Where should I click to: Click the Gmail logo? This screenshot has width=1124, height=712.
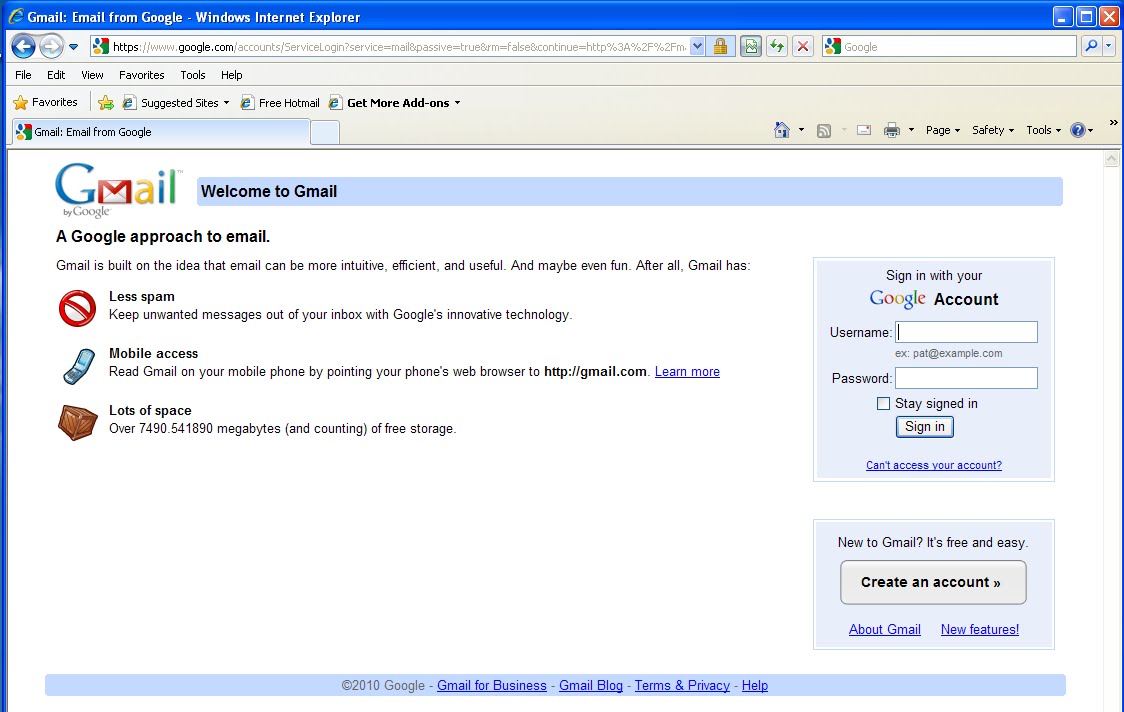(119, 190)
